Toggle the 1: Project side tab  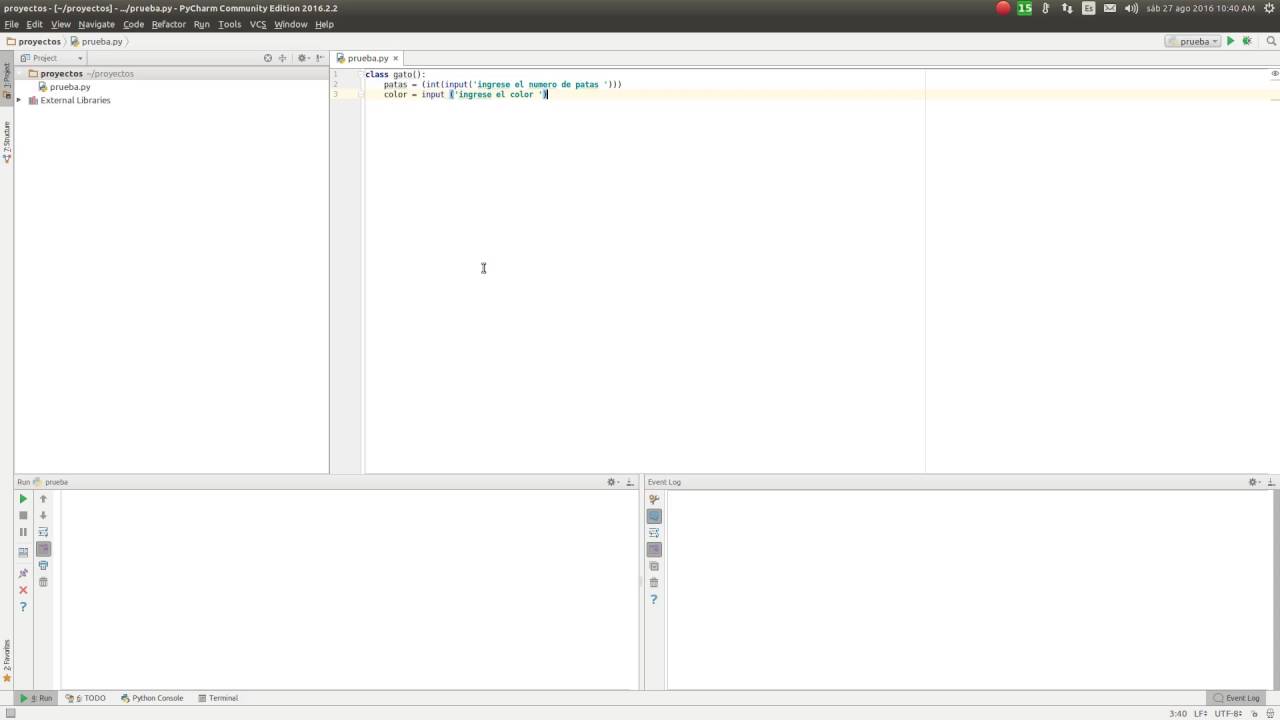coord(6,80)
